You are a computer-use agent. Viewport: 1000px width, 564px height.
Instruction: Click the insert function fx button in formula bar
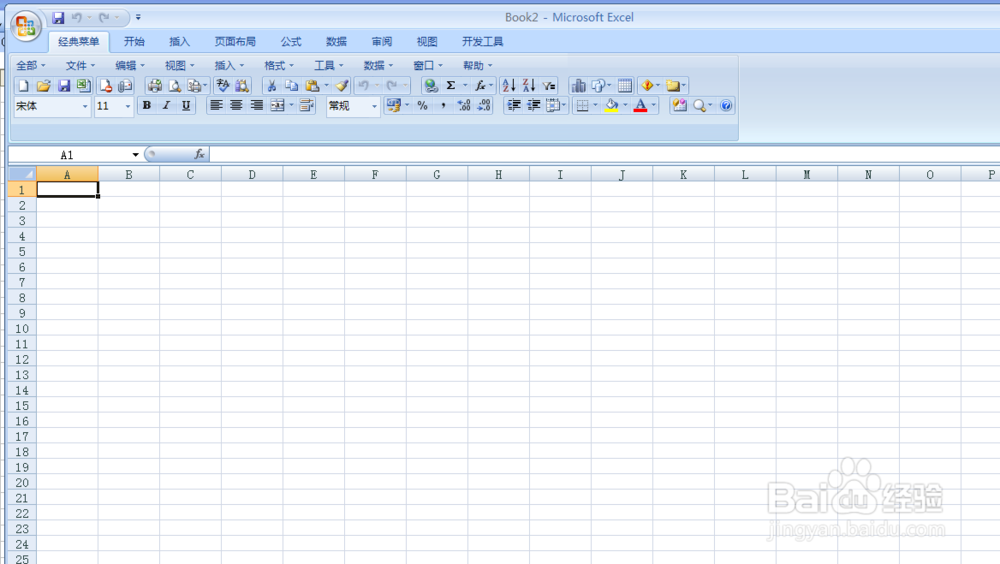pyautogui.click(x=199, y=154)
